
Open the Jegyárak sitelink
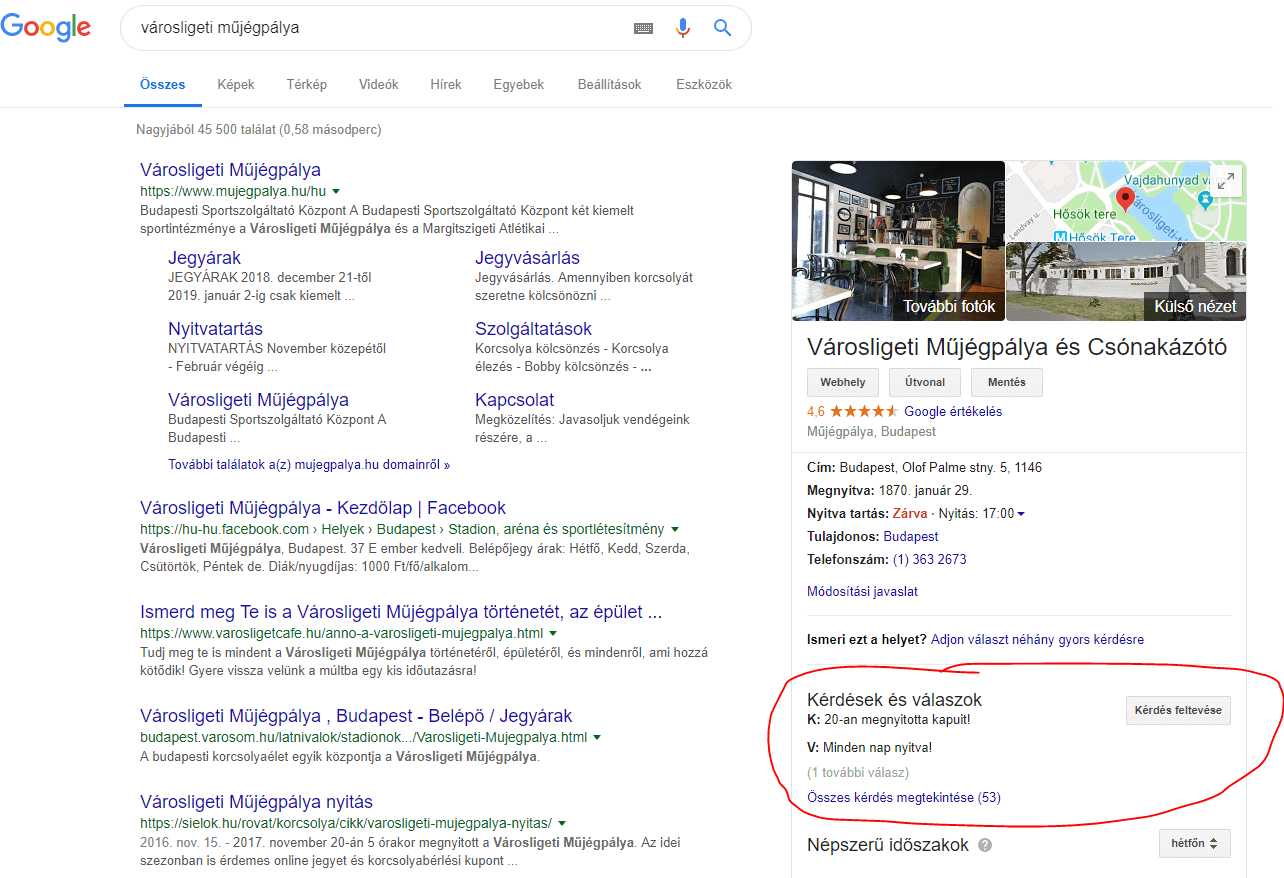[x=205, y=258]
